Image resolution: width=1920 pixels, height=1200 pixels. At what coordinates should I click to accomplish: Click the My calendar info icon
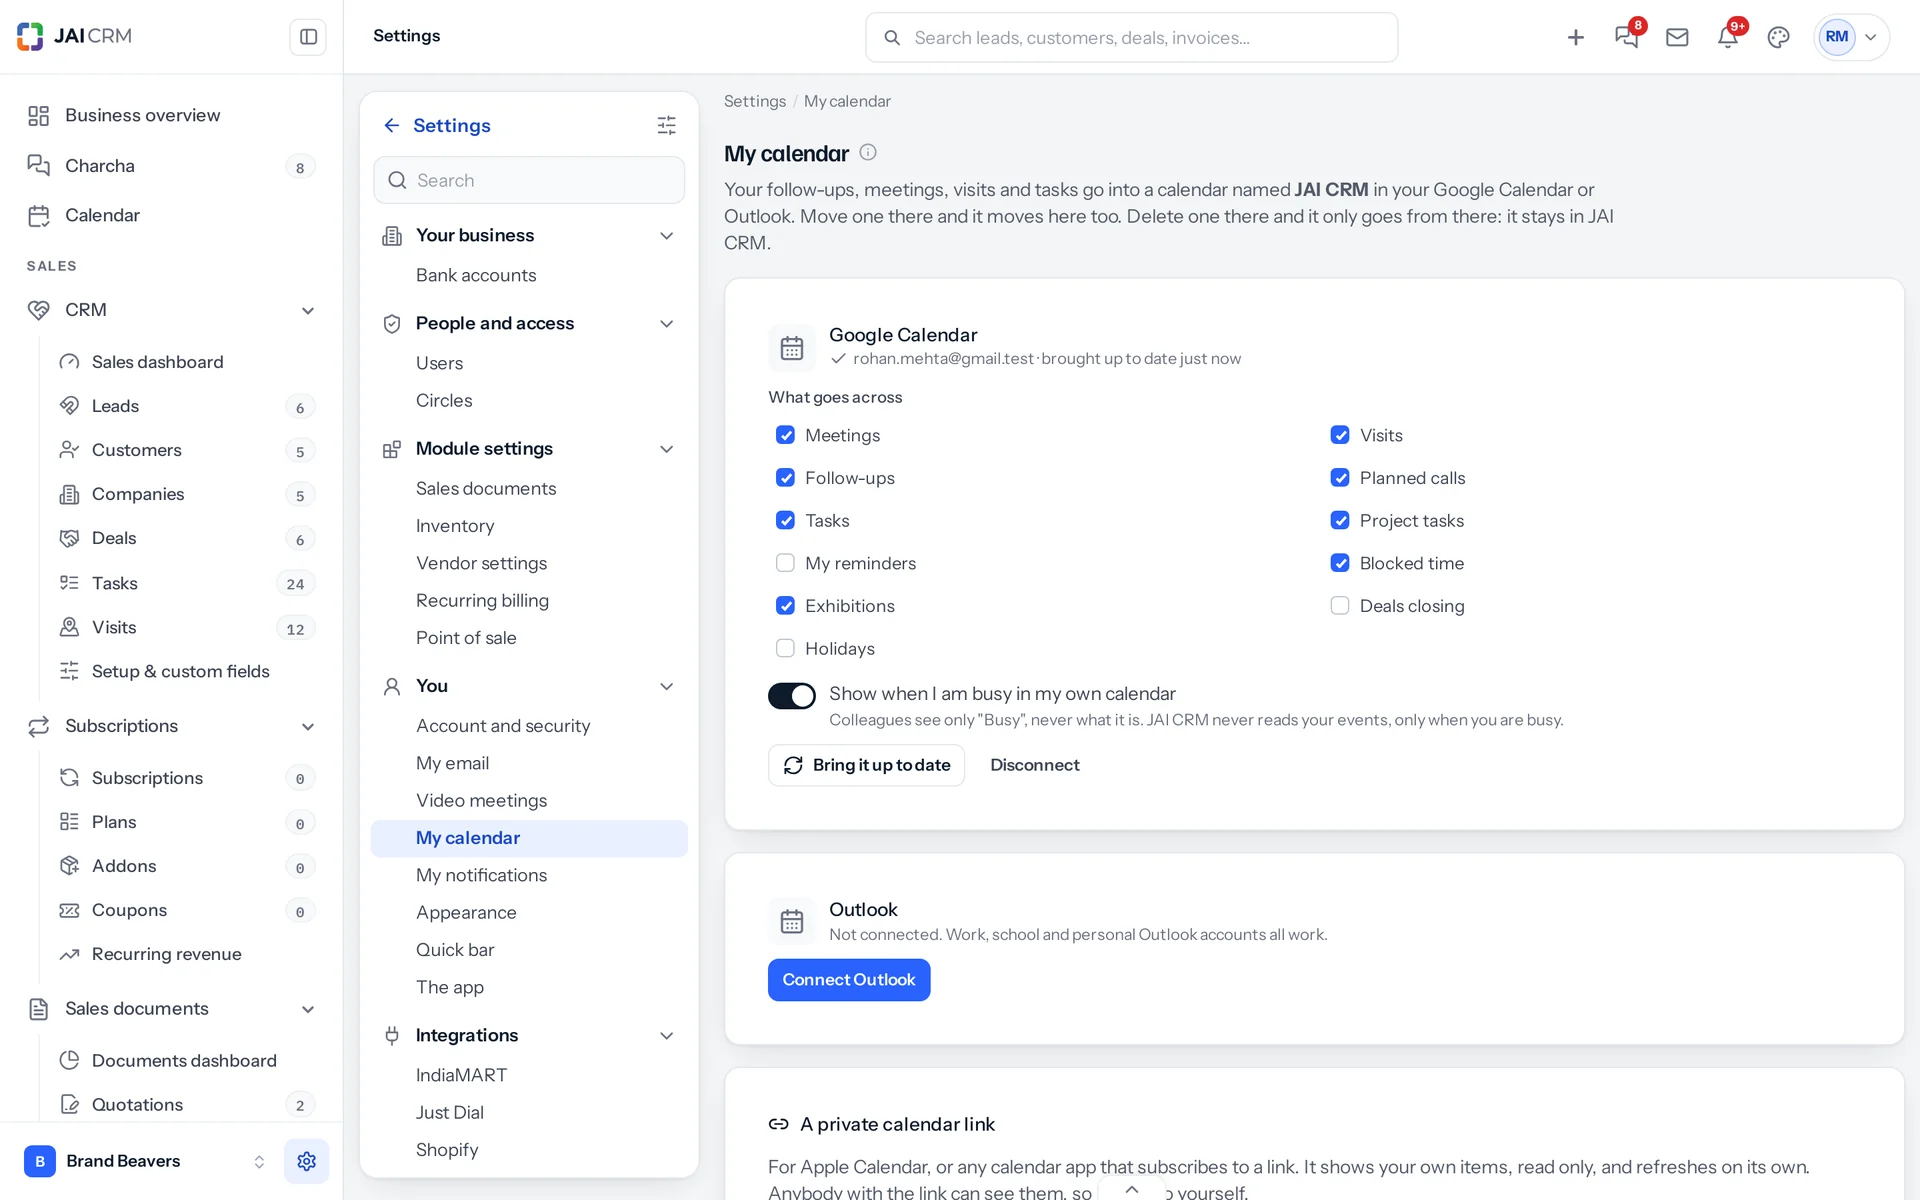(x=868, y=152)
